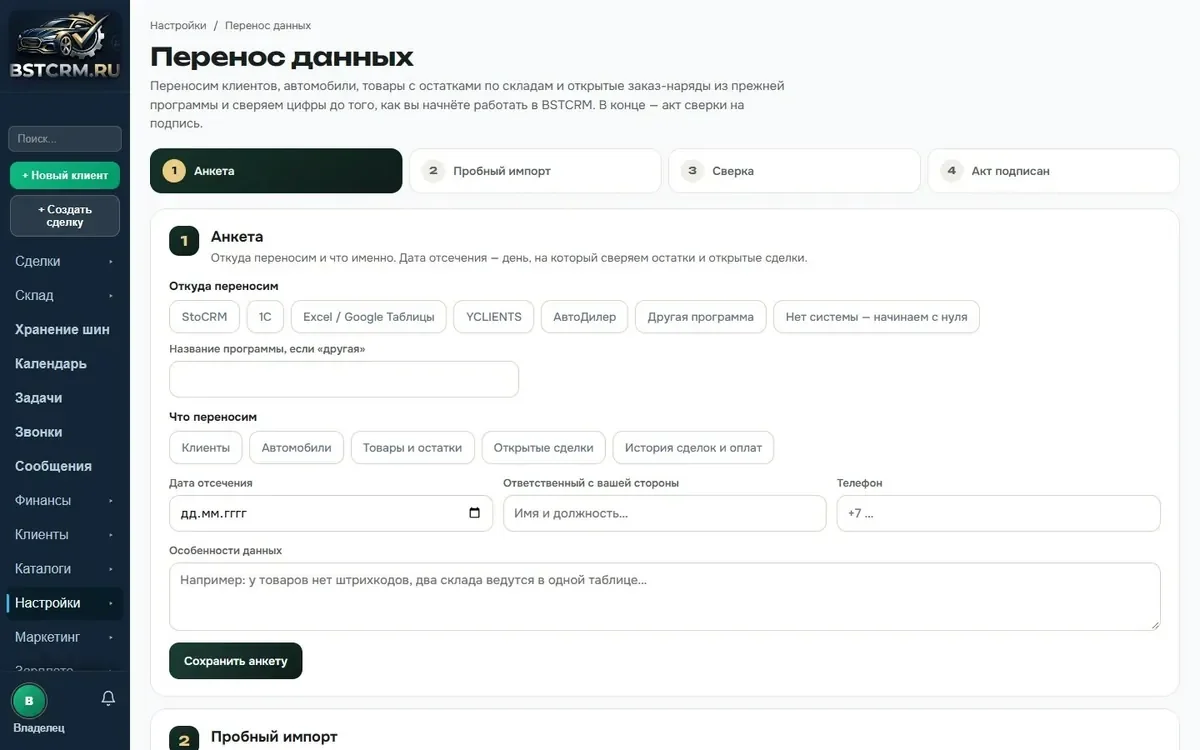This screenshot has width=1200, height=750.
Task: Focus the Телефон input field
Action: (999, 513)
